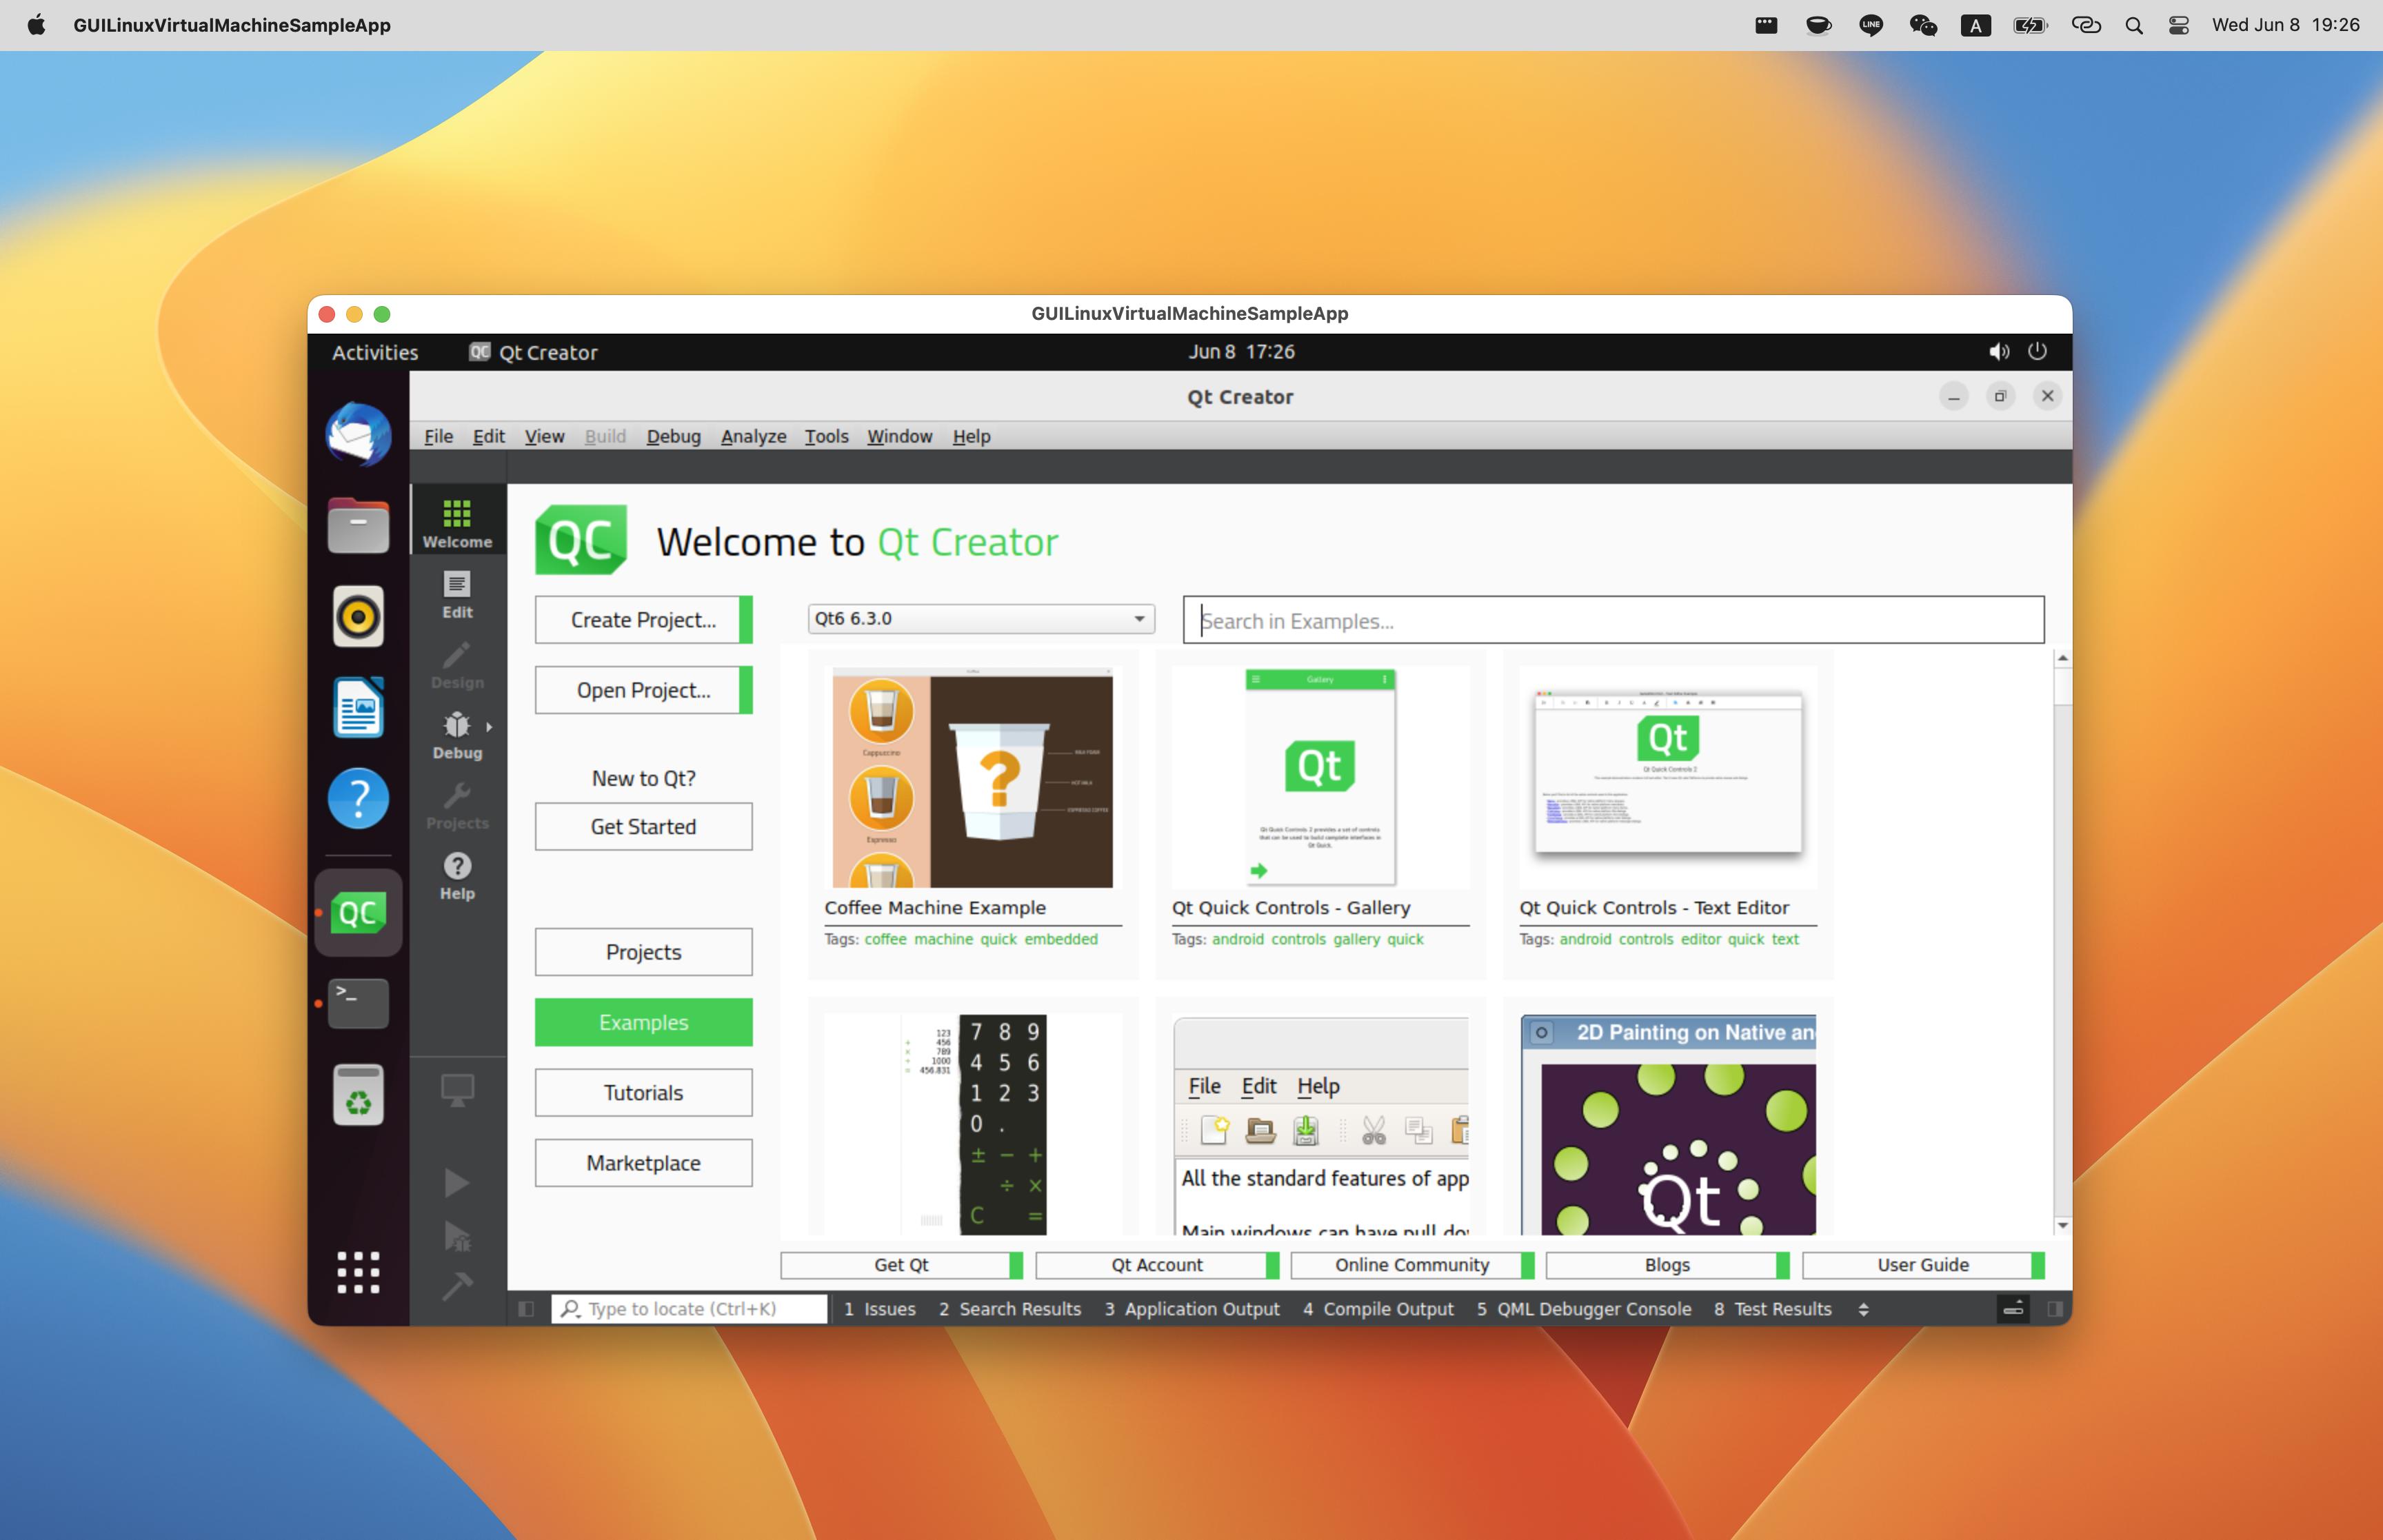Open the User Guide link
This screenshot has width=2383, height=1540.
(1922, 1265)
